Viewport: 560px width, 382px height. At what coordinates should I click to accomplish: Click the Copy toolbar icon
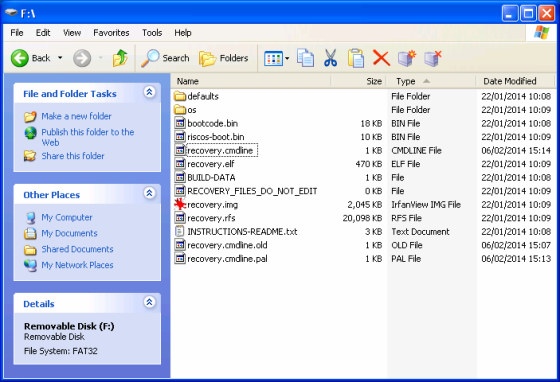(305, 58)
